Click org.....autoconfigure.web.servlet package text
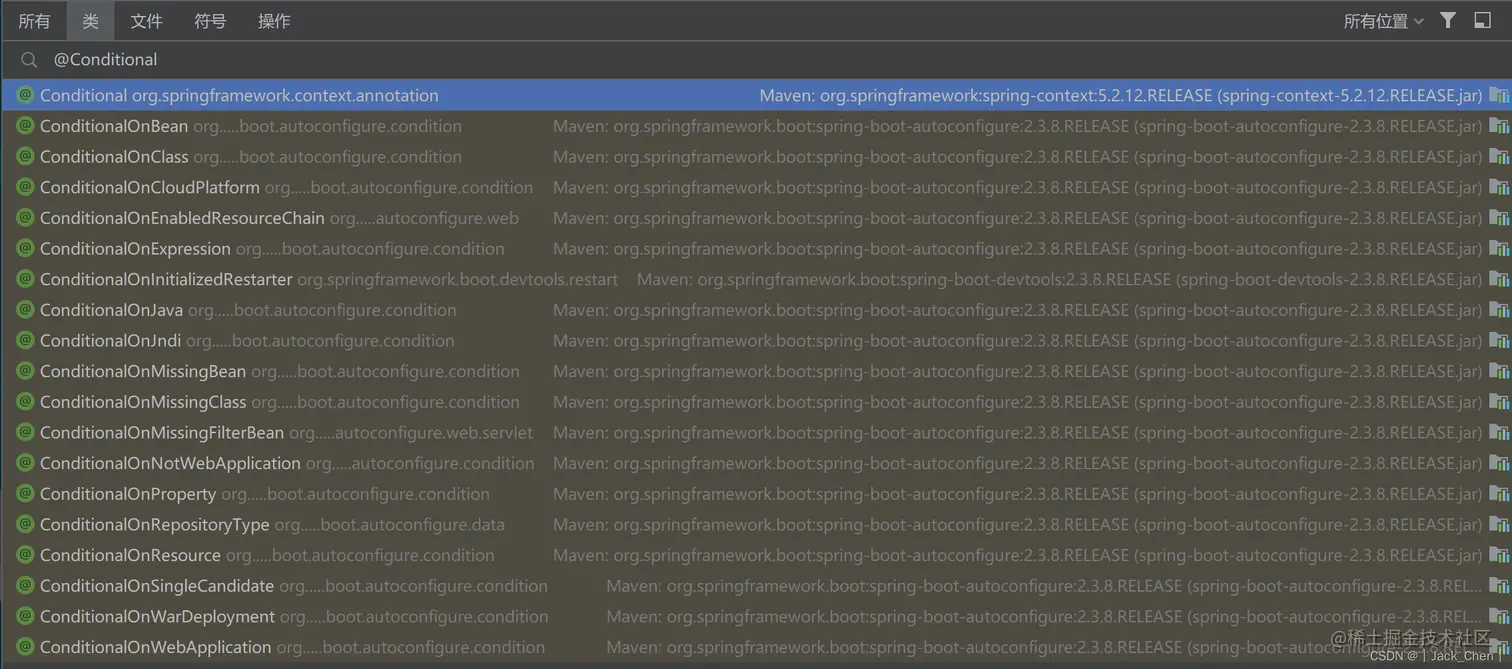 [411, 433]
